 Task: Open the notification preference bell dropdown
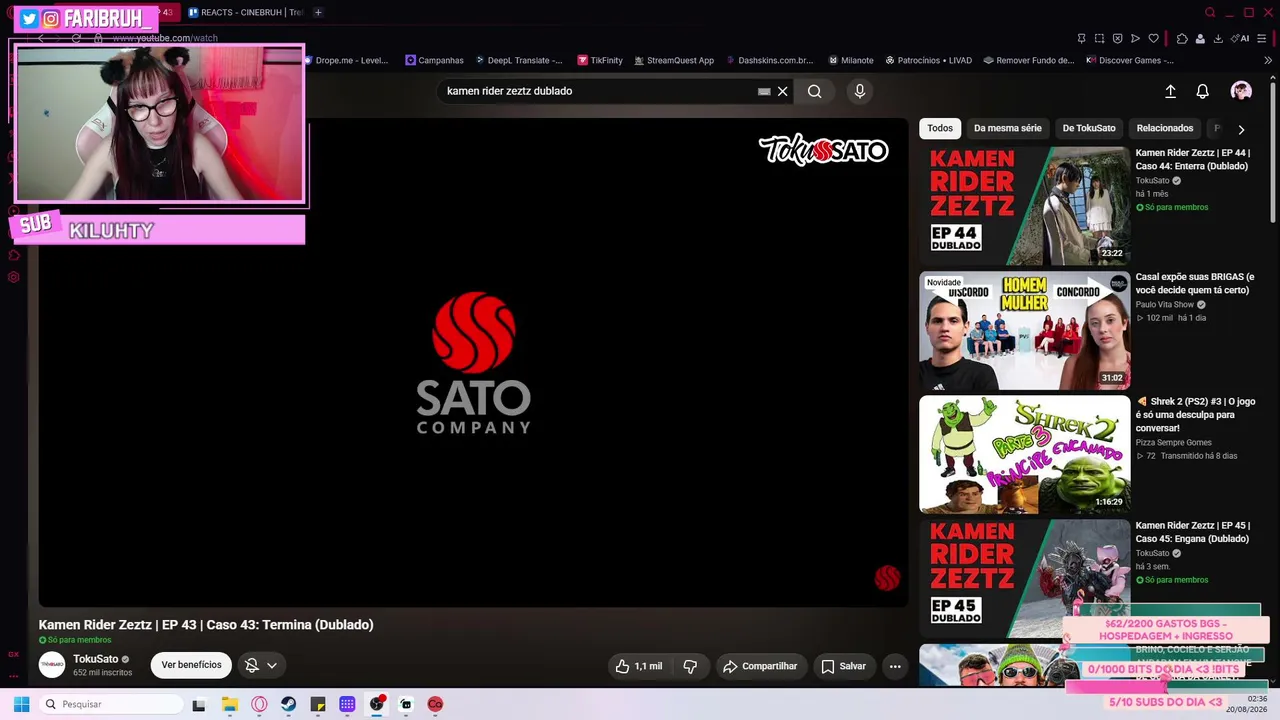point(261,665)
